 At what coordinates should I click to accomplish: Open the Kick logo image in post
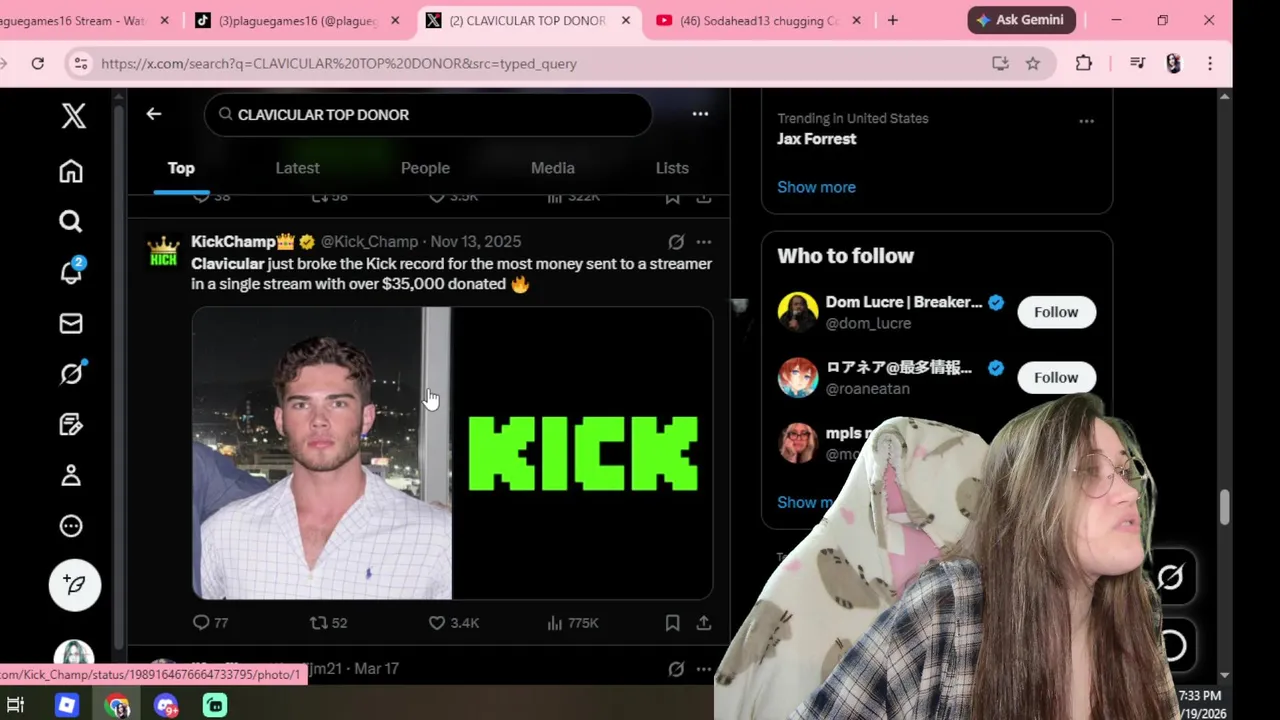(583, 453)
